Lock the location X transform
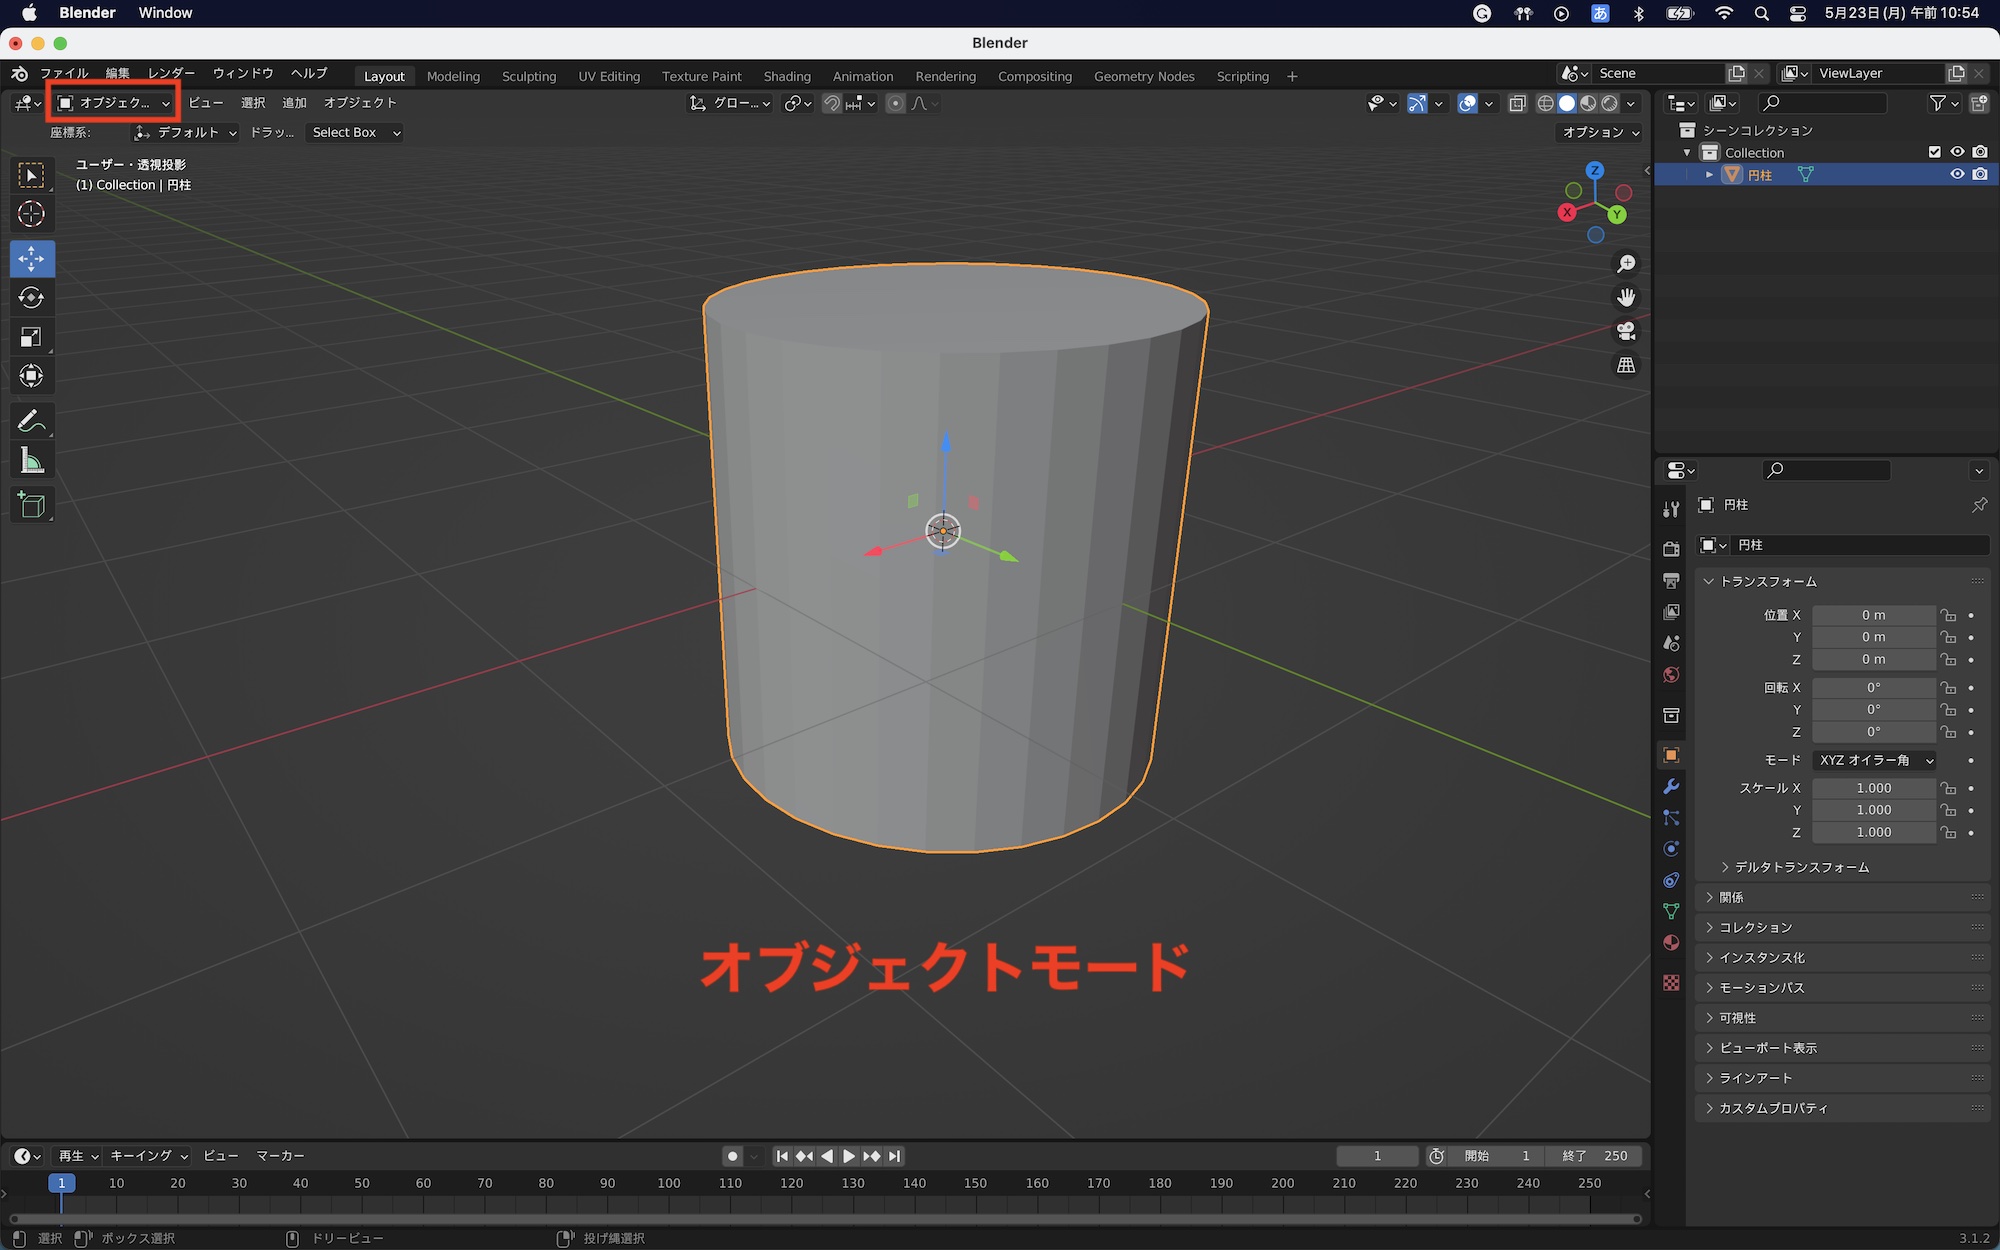 (x=1948, y=615)
